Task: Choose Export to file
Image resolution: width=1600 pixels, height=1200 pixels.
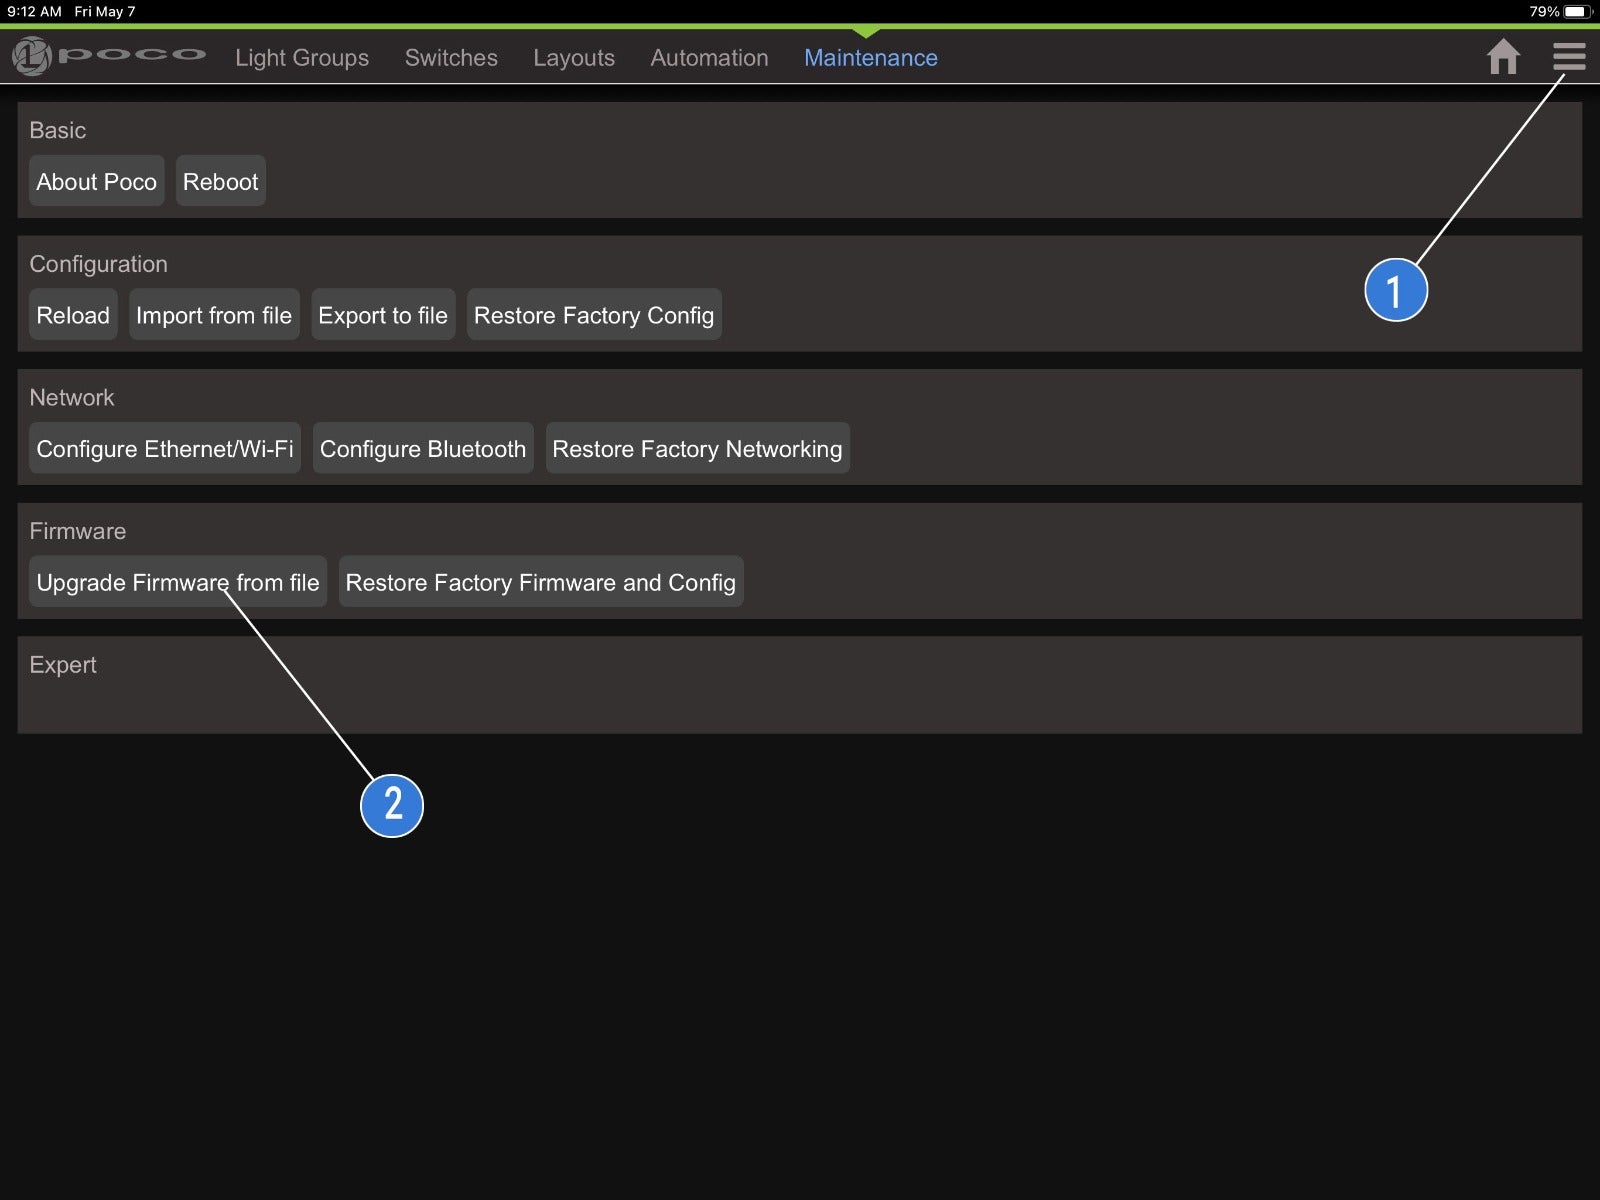Action: click(383, 315)
